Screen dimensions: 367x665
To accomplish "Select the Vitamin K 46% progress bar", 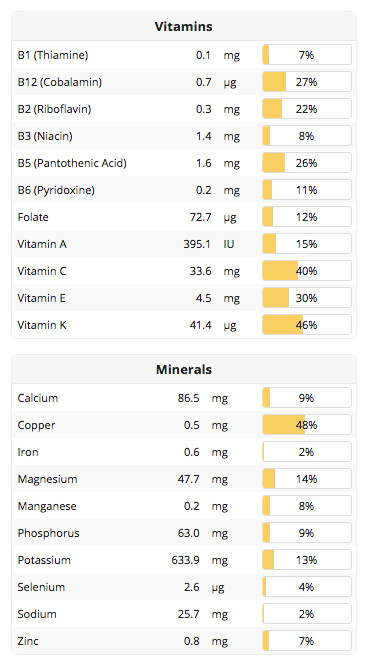I will [307, 325].
